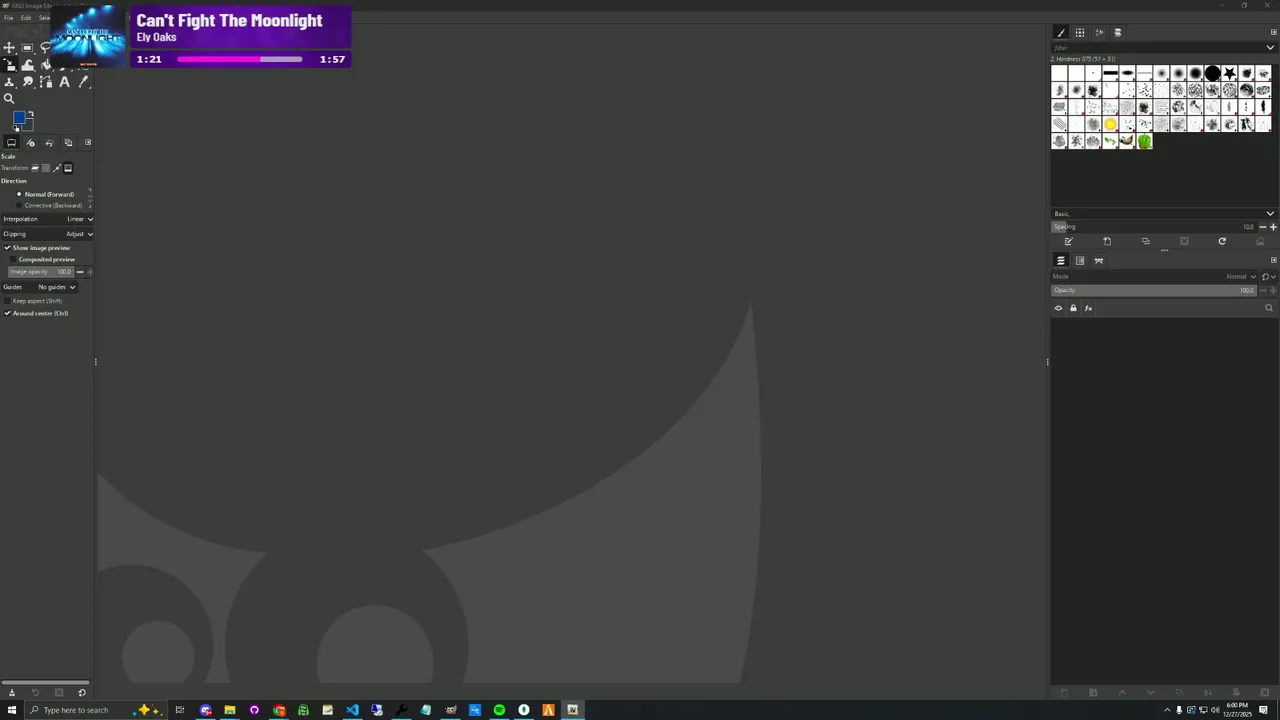Viewport: 1280px width, 720px height.
Task: Set Transform target to image
Action: coord(68,168)
